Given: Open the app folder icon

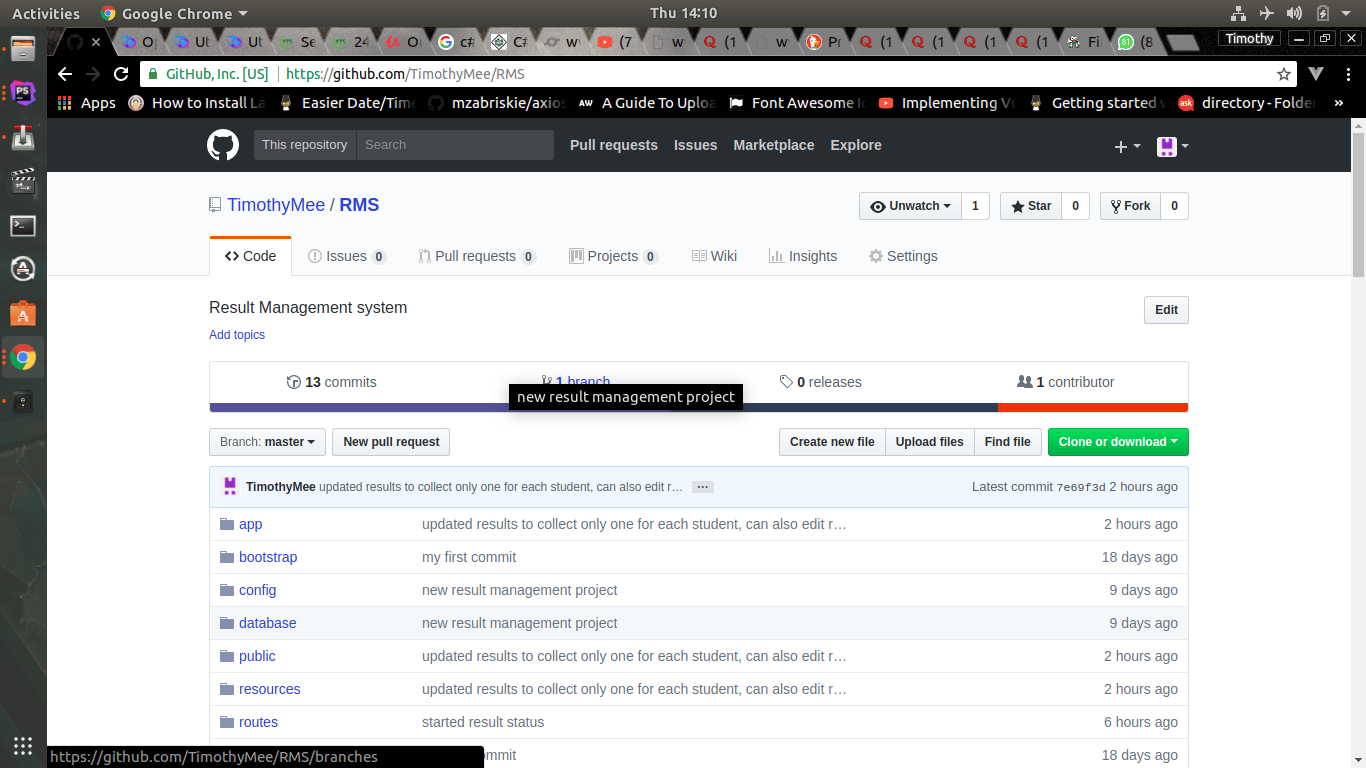Looking at the screenshot, I should pyautogui.click(x=227, y=524).
